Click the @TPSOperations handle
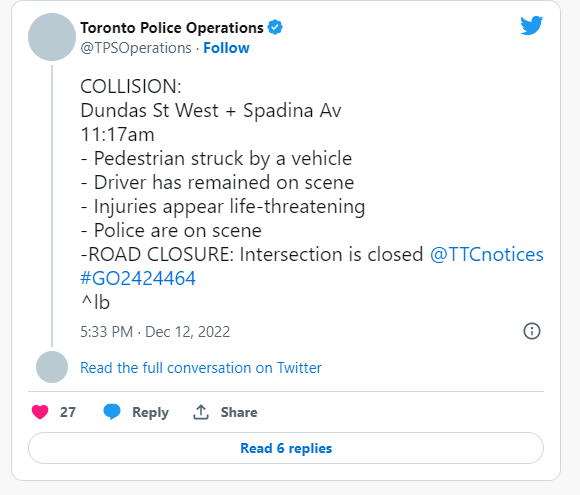This screenshot has height=495, width=580. (136, 48)
